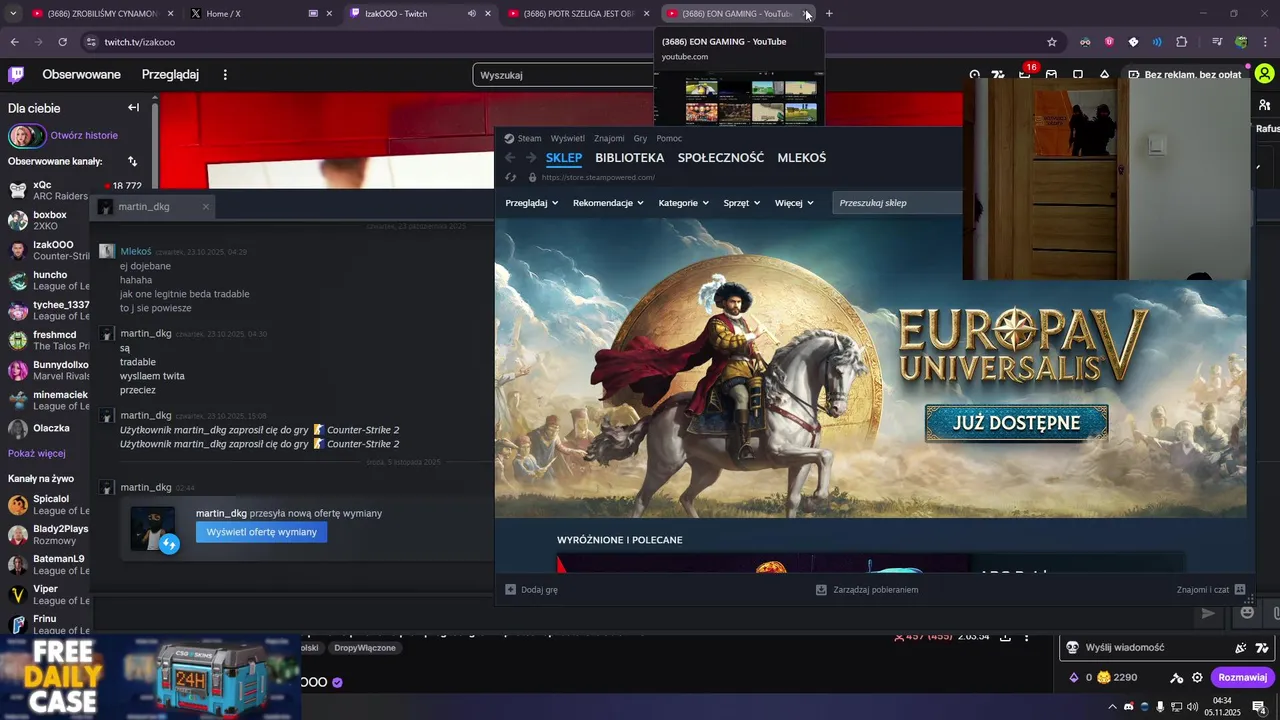The image size is (1280, 720).
Task: Open the tychee_1337 channel
Action: (x=46, y=310)
